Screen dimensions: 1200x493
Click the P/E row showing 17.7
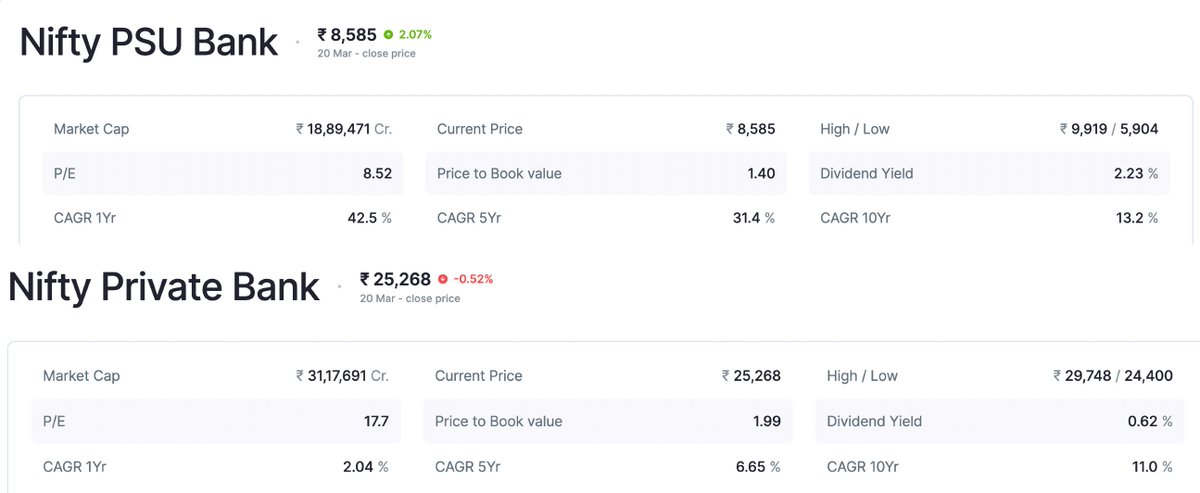tap(216, 421)
